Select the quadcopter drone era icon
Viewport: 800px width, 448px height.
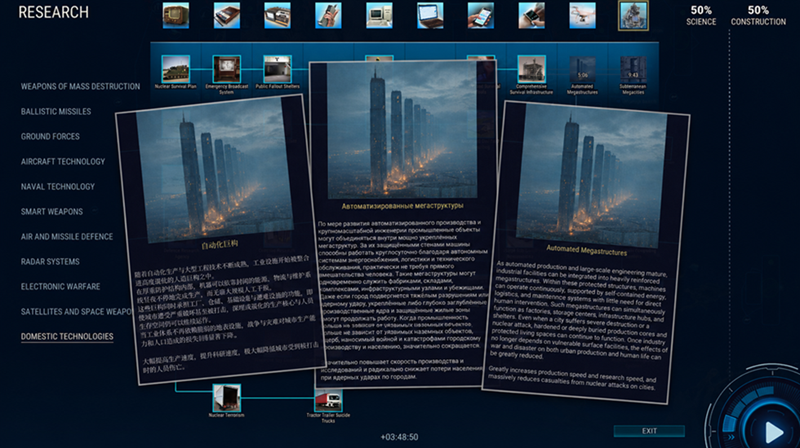[x=582, y=15]
